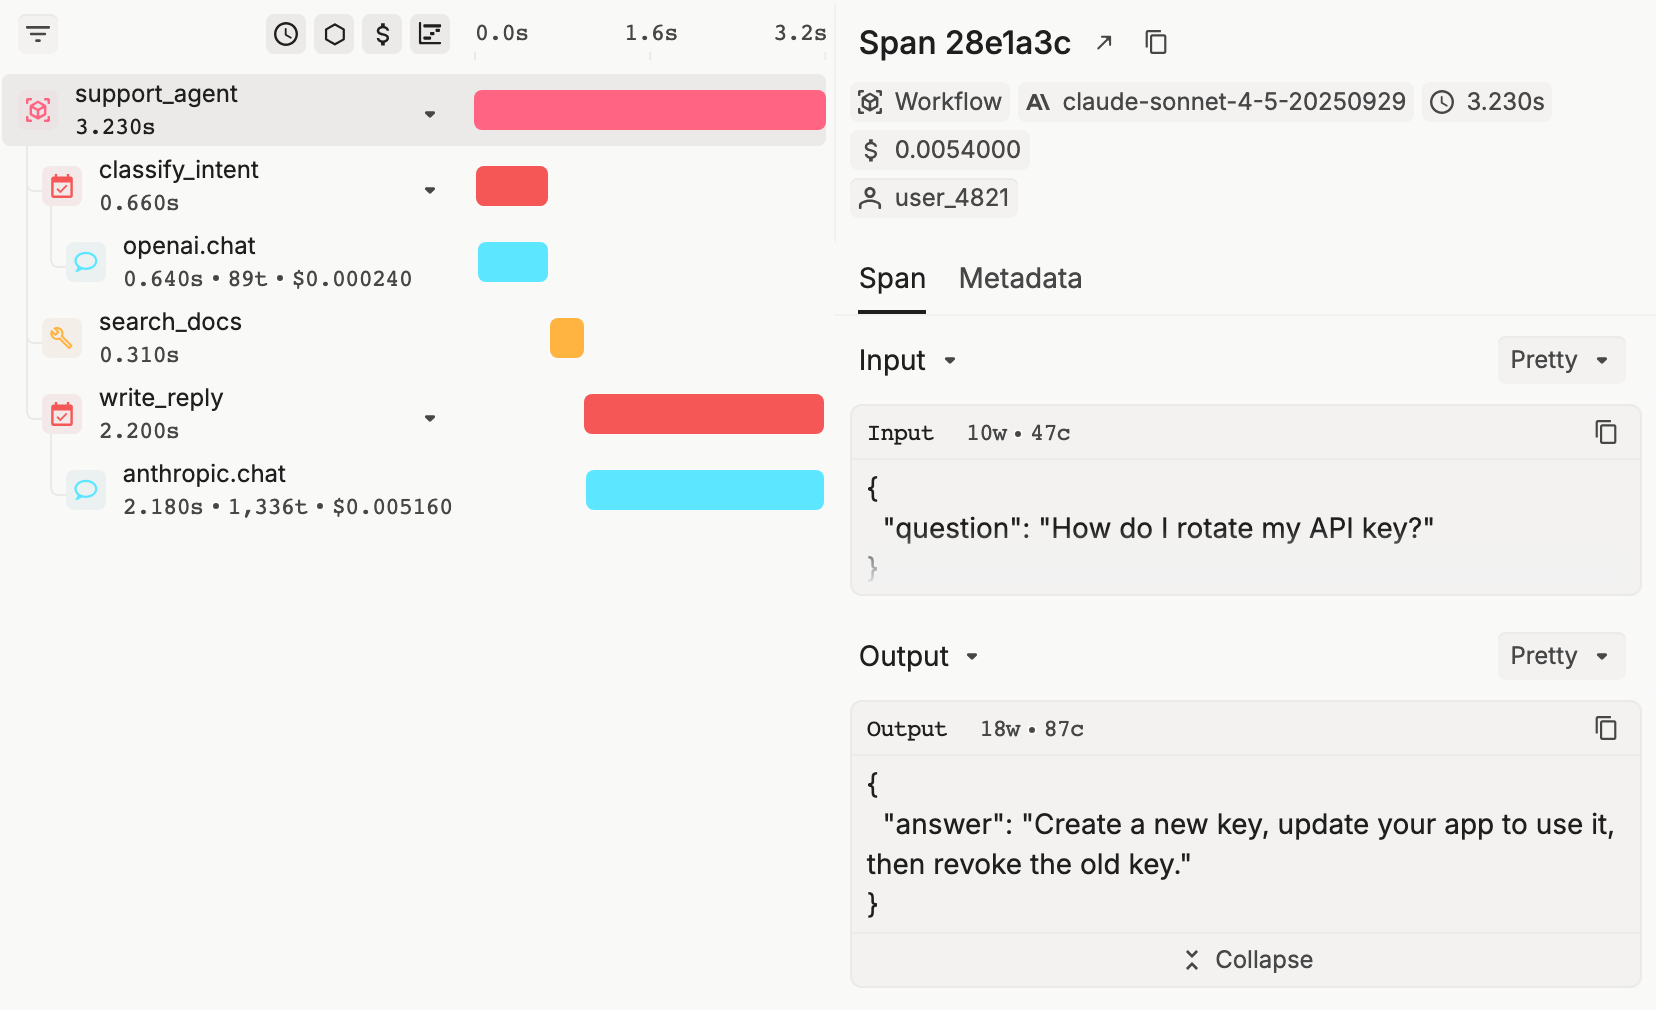1656x1010 pixels.
Task: Copy the Input block contents
Action: click(x=1606, y=432)
